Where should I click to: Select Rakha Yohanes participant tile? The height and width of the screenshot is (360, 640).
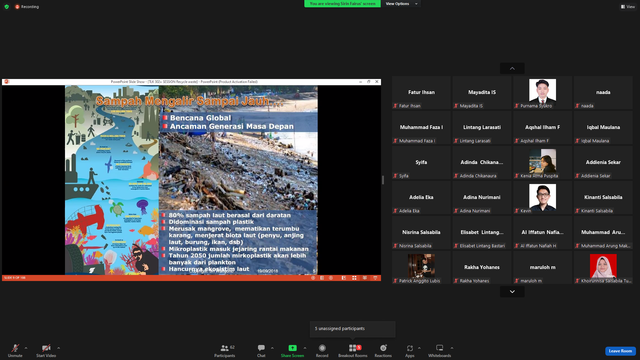482,268
